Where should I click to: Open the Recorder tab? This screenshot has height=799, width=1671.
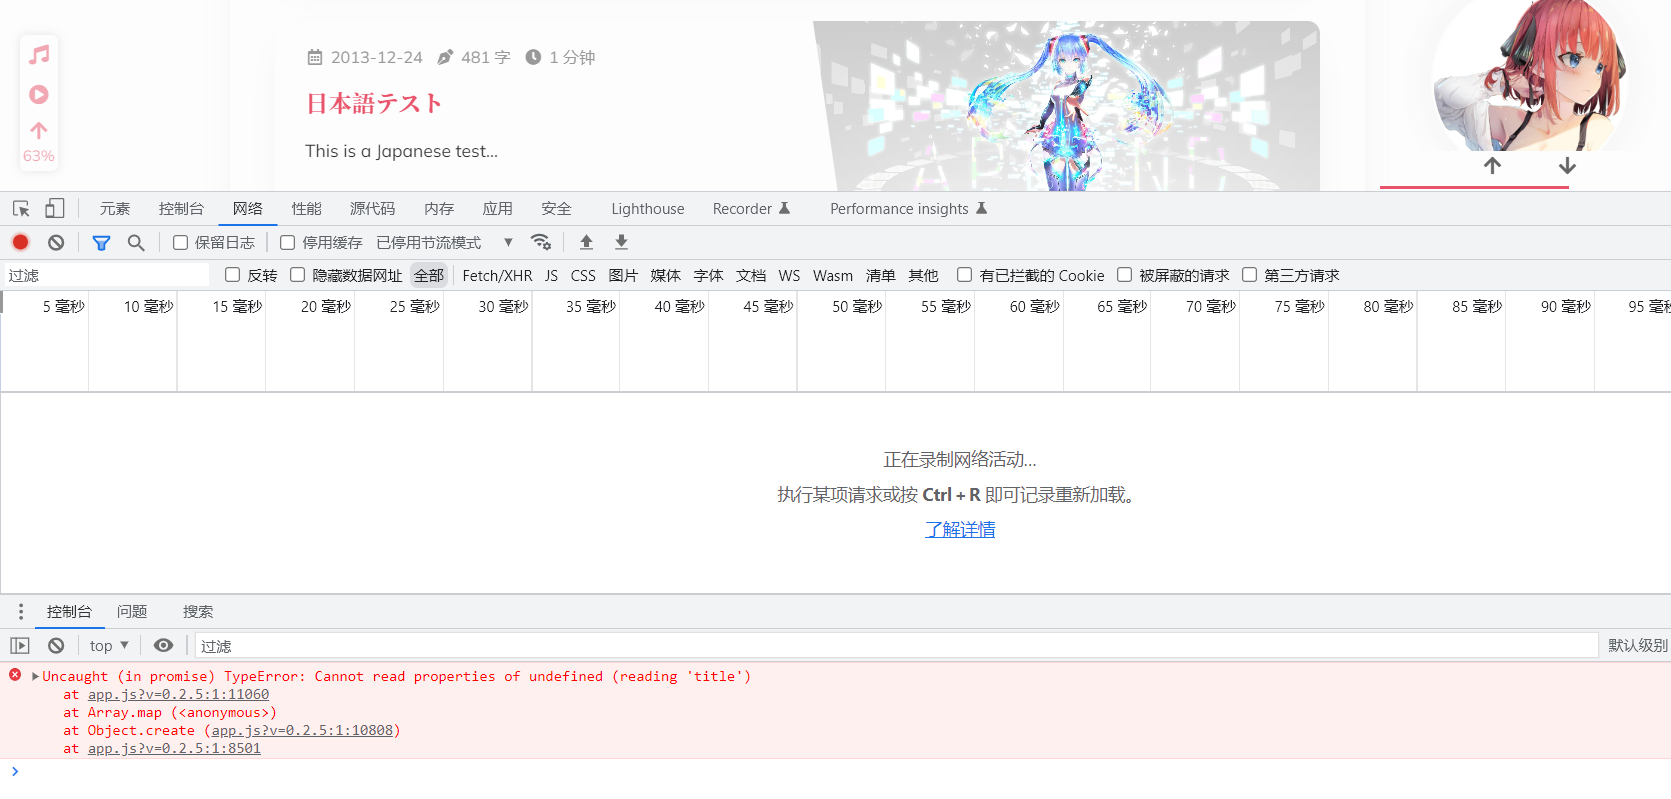click(x=751, y=208)
